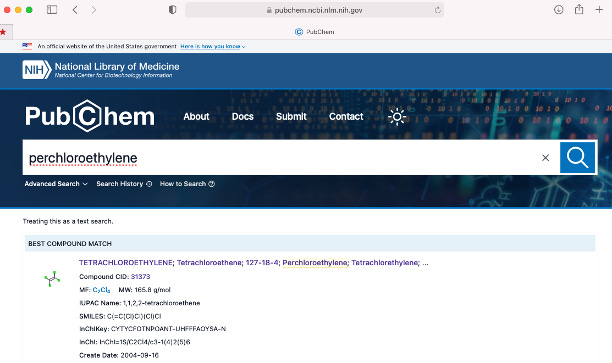Viewport: 612px width, 363px height.
Task: Click the privacy shield icon
Action: point(172,10)
